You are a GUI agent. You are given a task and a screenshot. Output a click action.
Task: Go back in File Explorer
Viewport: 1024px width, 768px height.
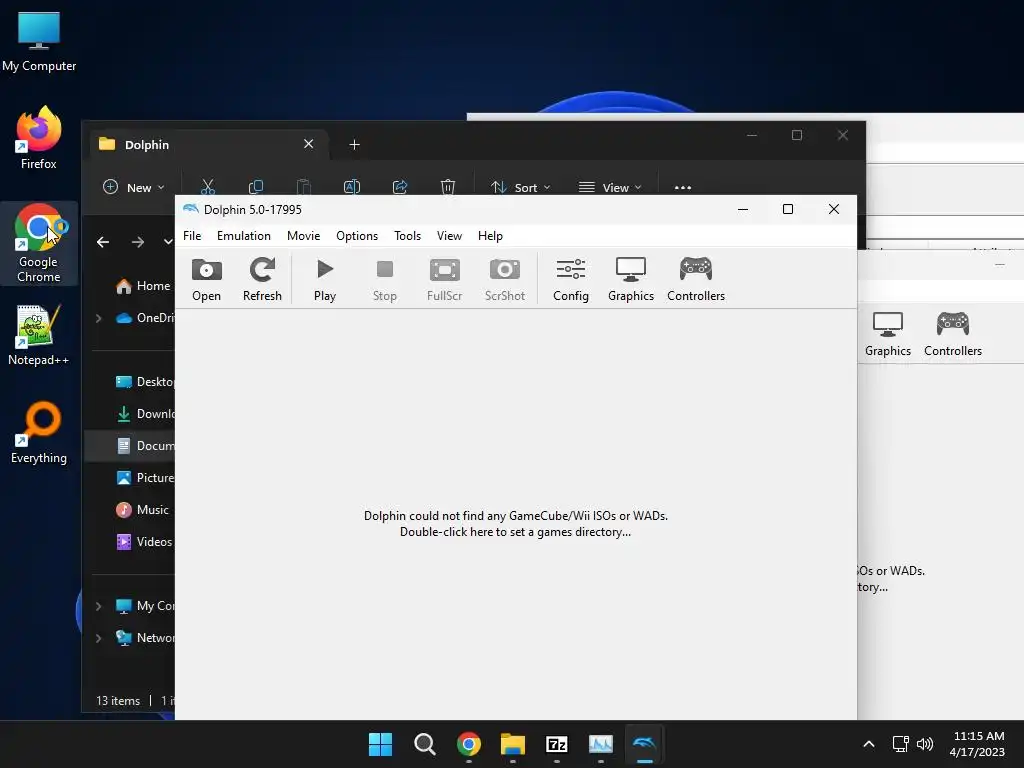103,242
